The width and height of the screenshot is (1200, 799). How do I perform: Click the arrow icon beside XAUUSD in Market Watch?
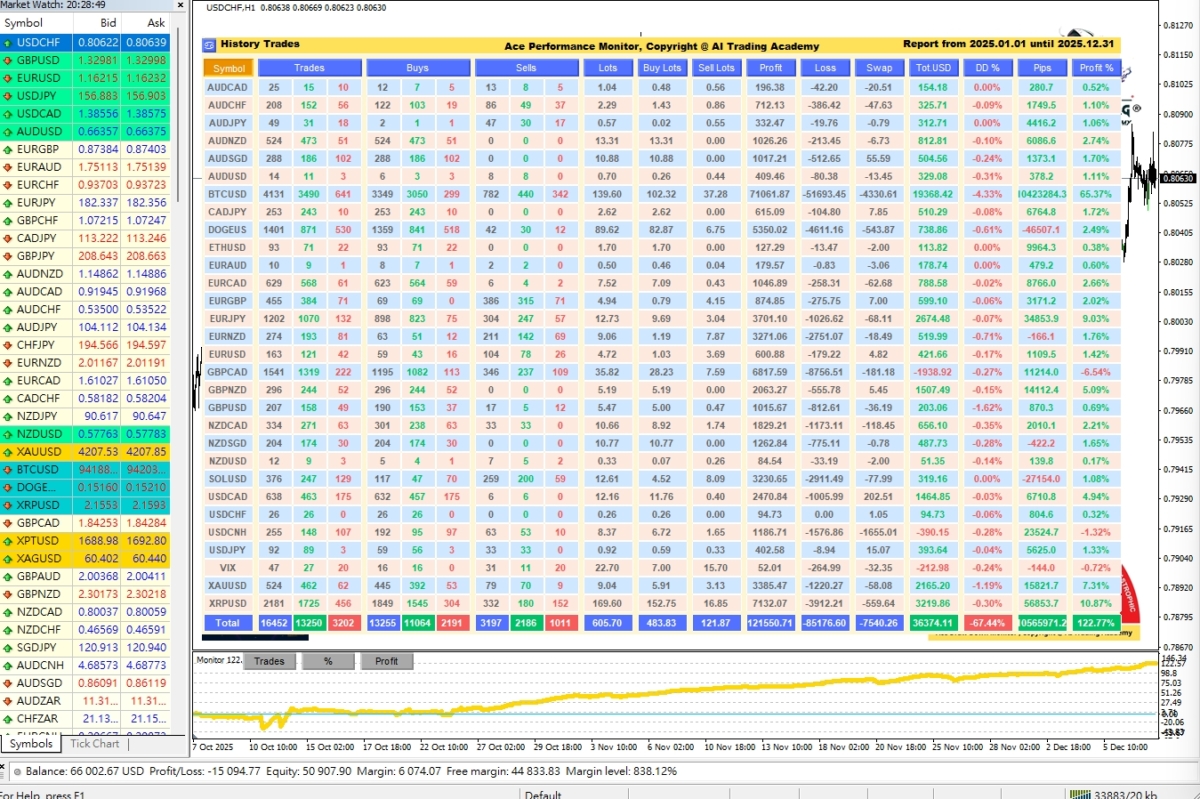click(x=9, y=452)
